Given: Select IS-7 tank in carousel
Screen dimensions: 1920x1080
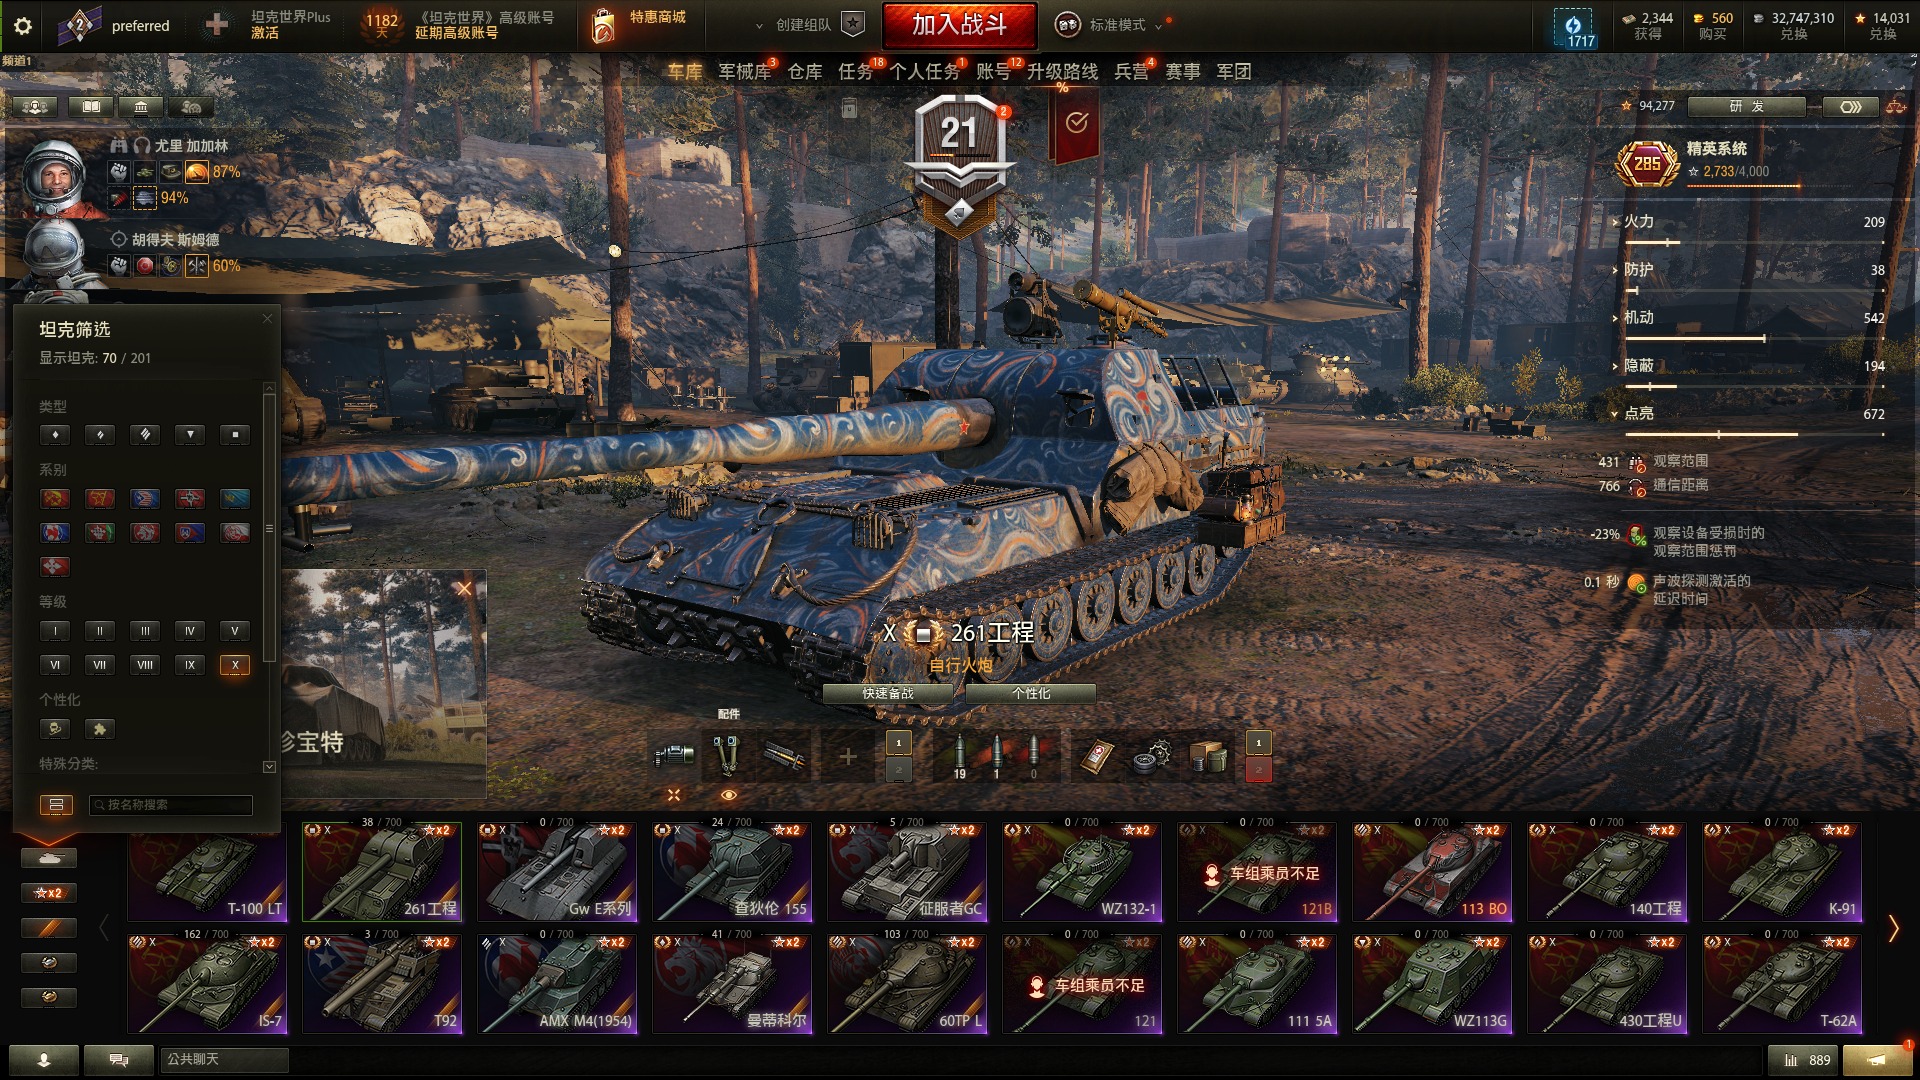Looking at the screenshot, I should click(x=208, y=983).
